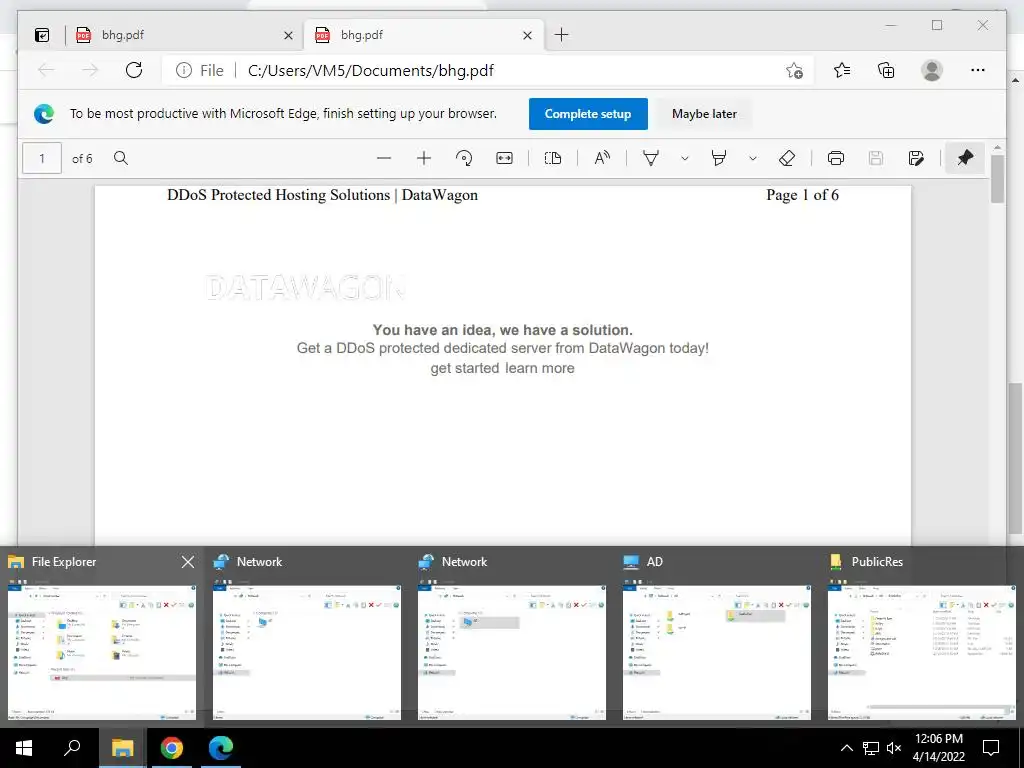Screen dimensions: 1024x768
Task: Click the Save as icon
Action: (916, 158)
